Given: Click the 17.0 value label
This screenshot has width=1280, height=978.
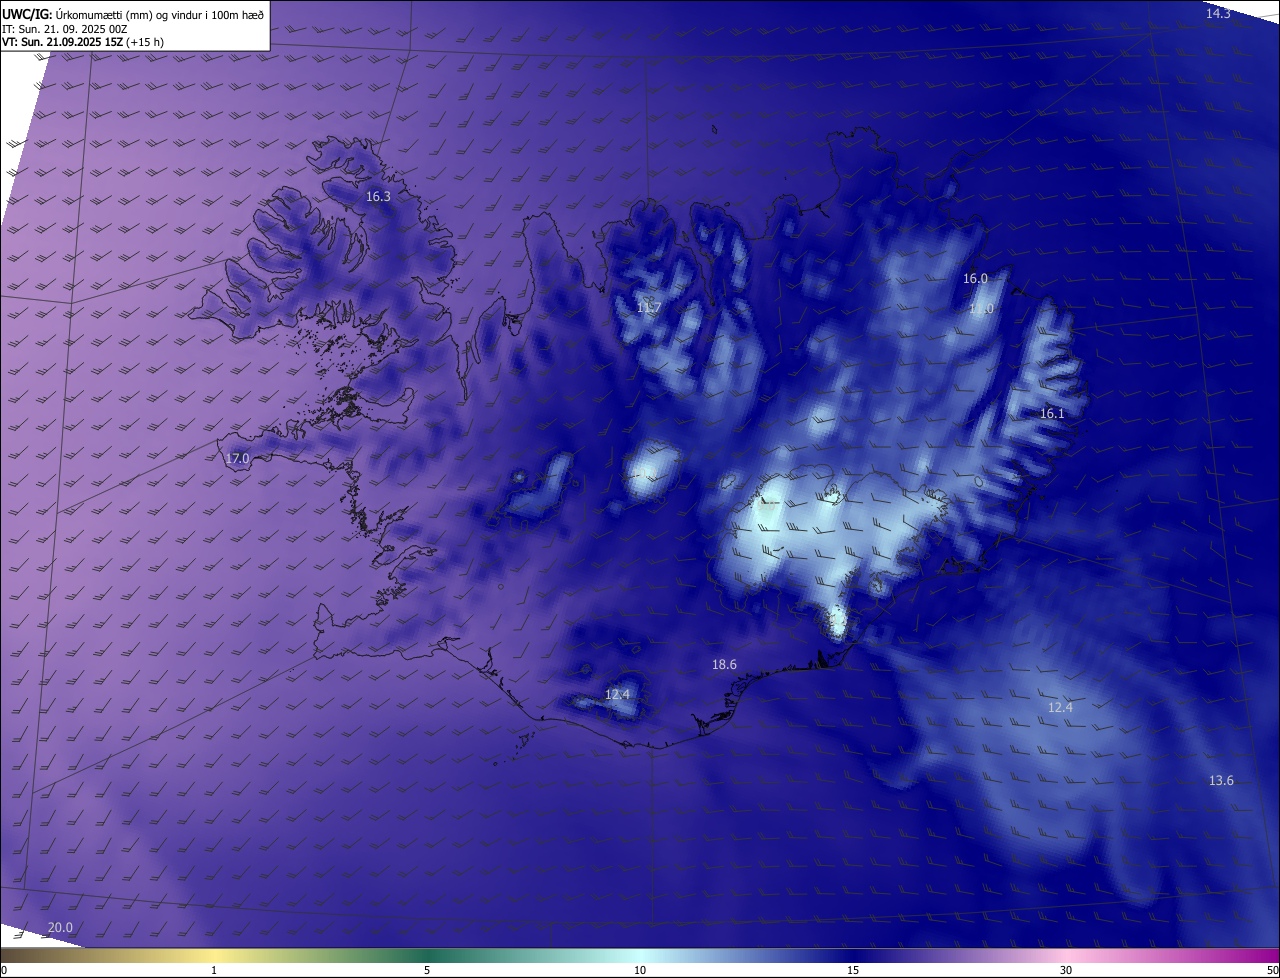Looking at the screenshot, I should click(237, 459).
